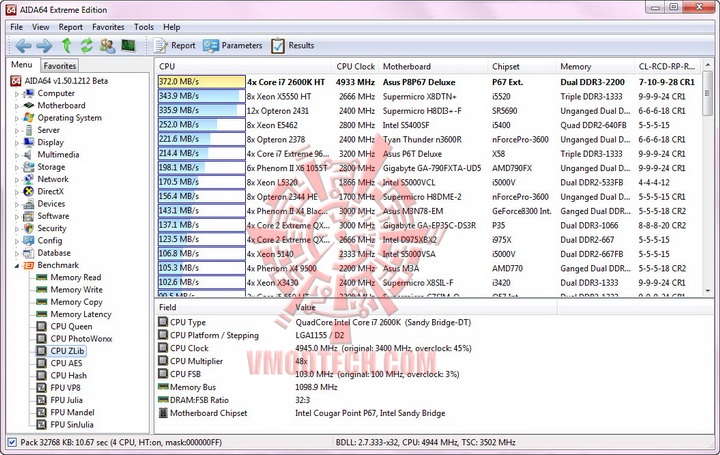Select the Network tree icon
The width and height of the screenshot is (720, 455).
29,179
